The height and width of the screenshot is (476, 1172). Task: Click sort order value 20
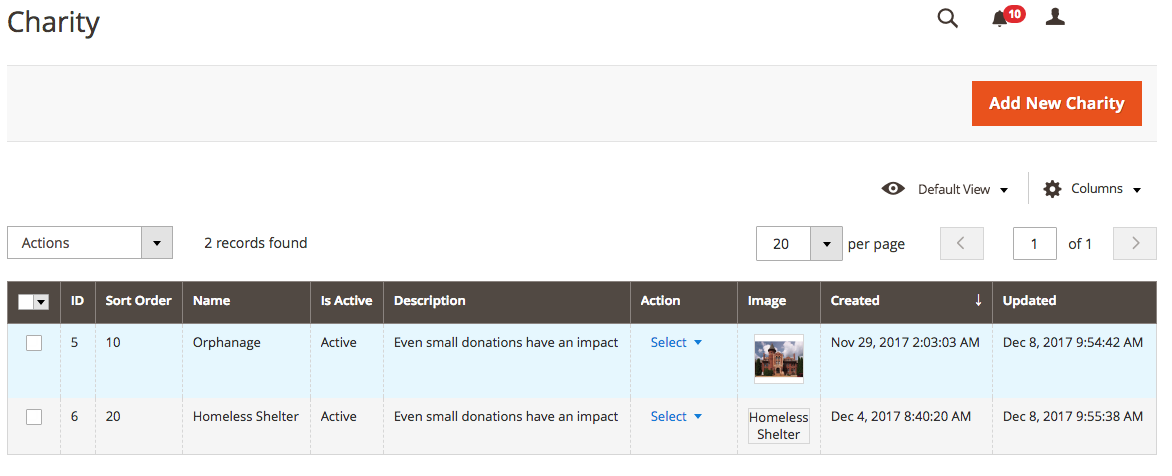(113, 416)
